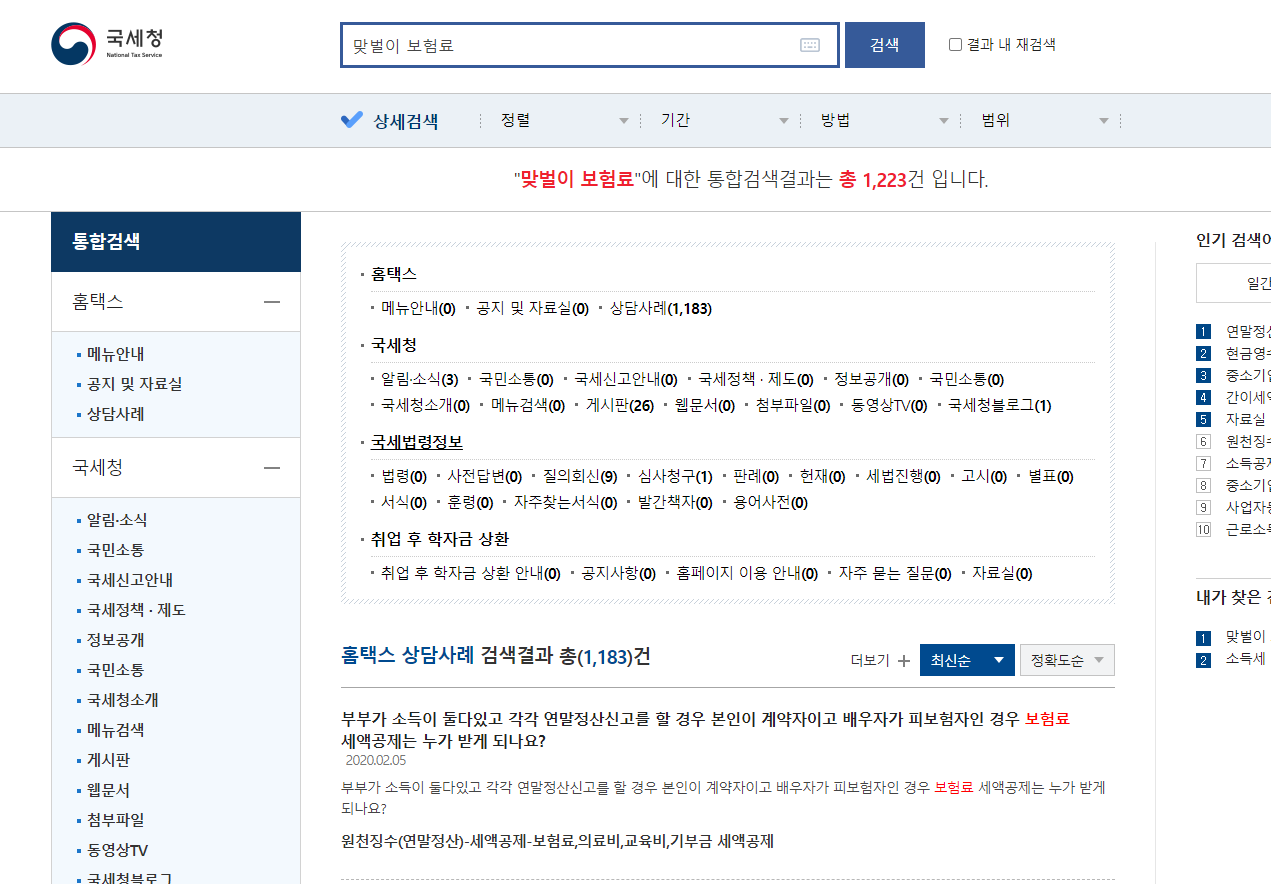Select 국세신고안내 in the sidebar
This screenshot has height=884, width=1271.
[130, 580]
